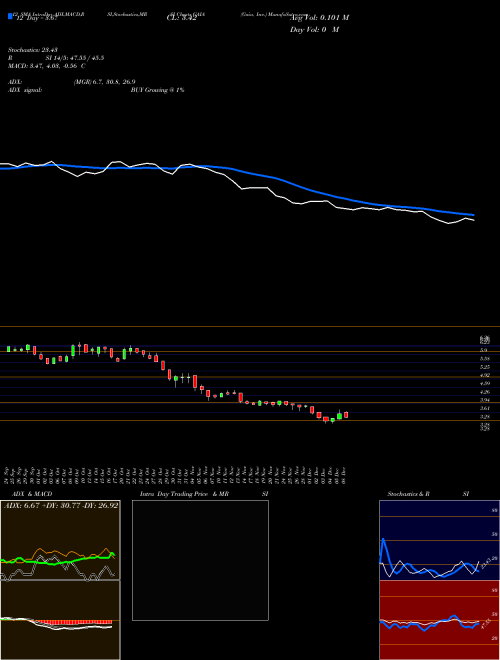Click the 5.58 price axis label
The image size is (500, 660).
[485, 359]
